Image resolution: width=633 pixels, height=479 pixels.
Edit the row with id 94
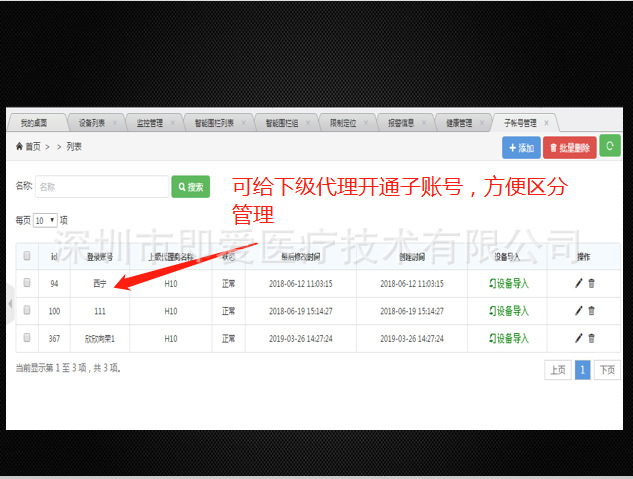pyautogui.click(x=579, y=283)
